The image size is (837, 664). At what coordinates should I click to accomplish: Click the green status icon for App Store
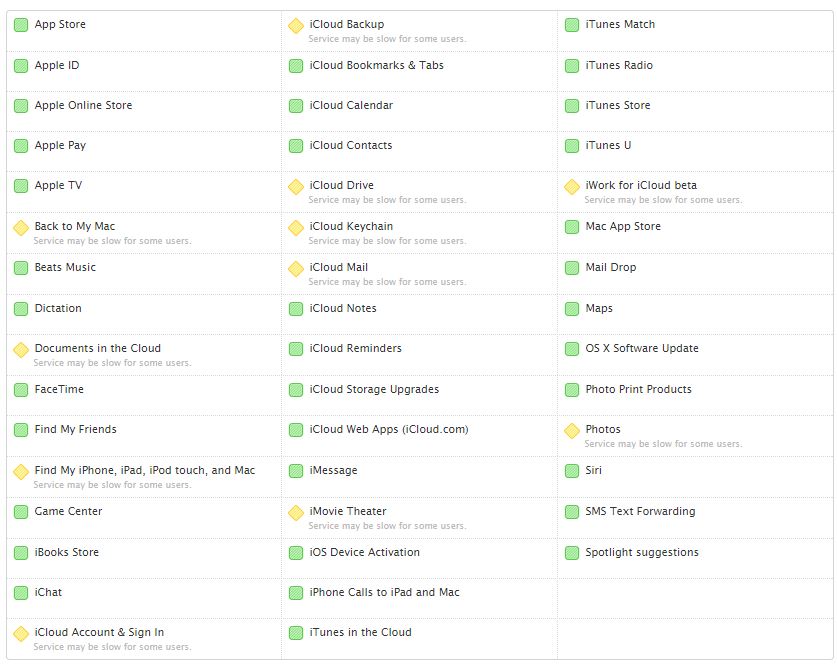[21, 25]
